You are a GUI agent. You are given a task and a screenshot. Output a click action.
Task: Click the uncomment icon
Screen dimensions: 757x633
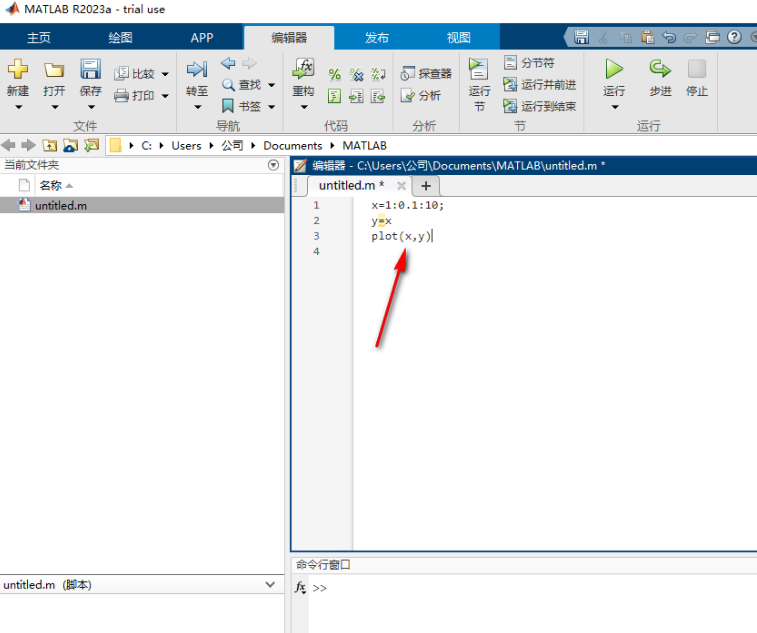pos(356,74)
